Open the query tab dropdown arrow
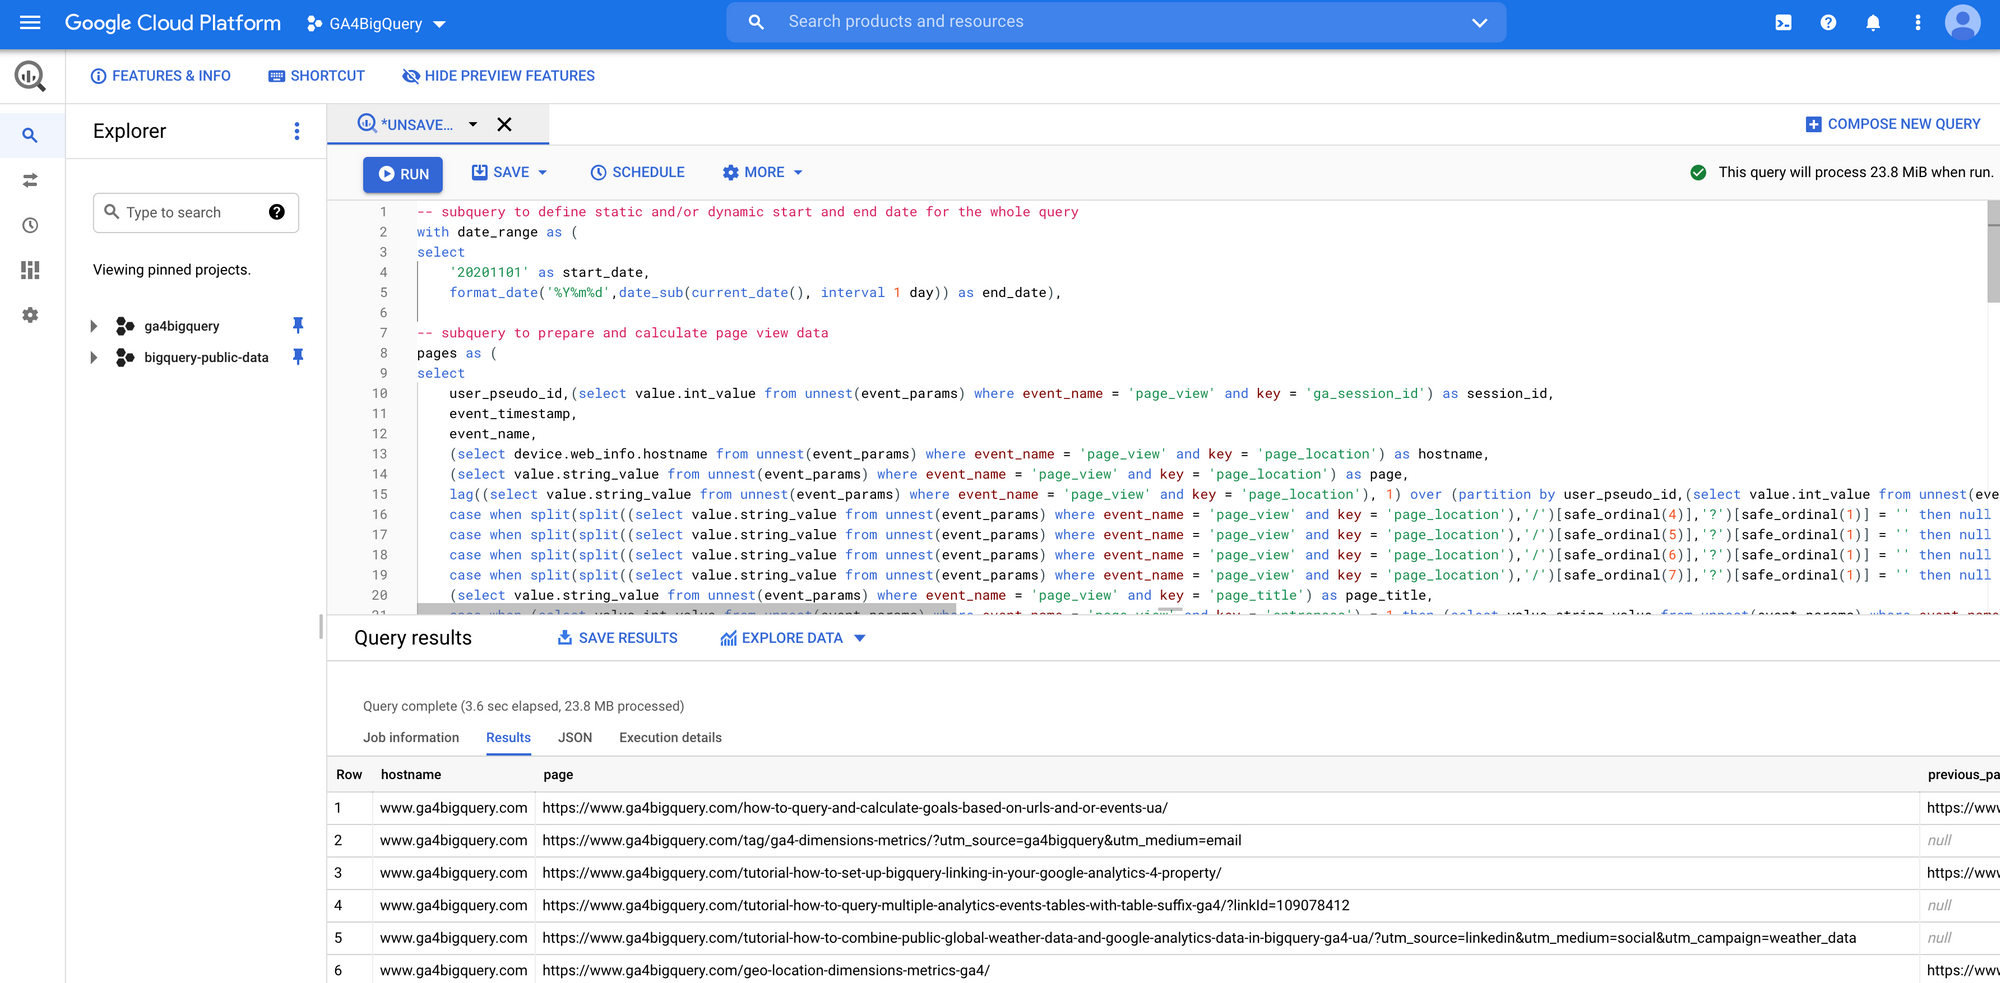The width and height of the screenshot is (2000, 983). [x=473, y=124]
